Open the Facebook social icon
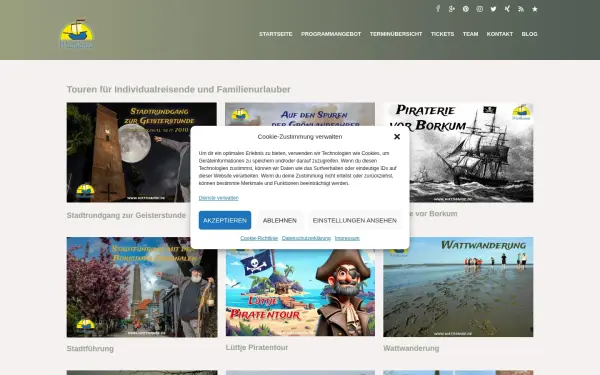This screenshot has width=600, height=375. (438, 9)
